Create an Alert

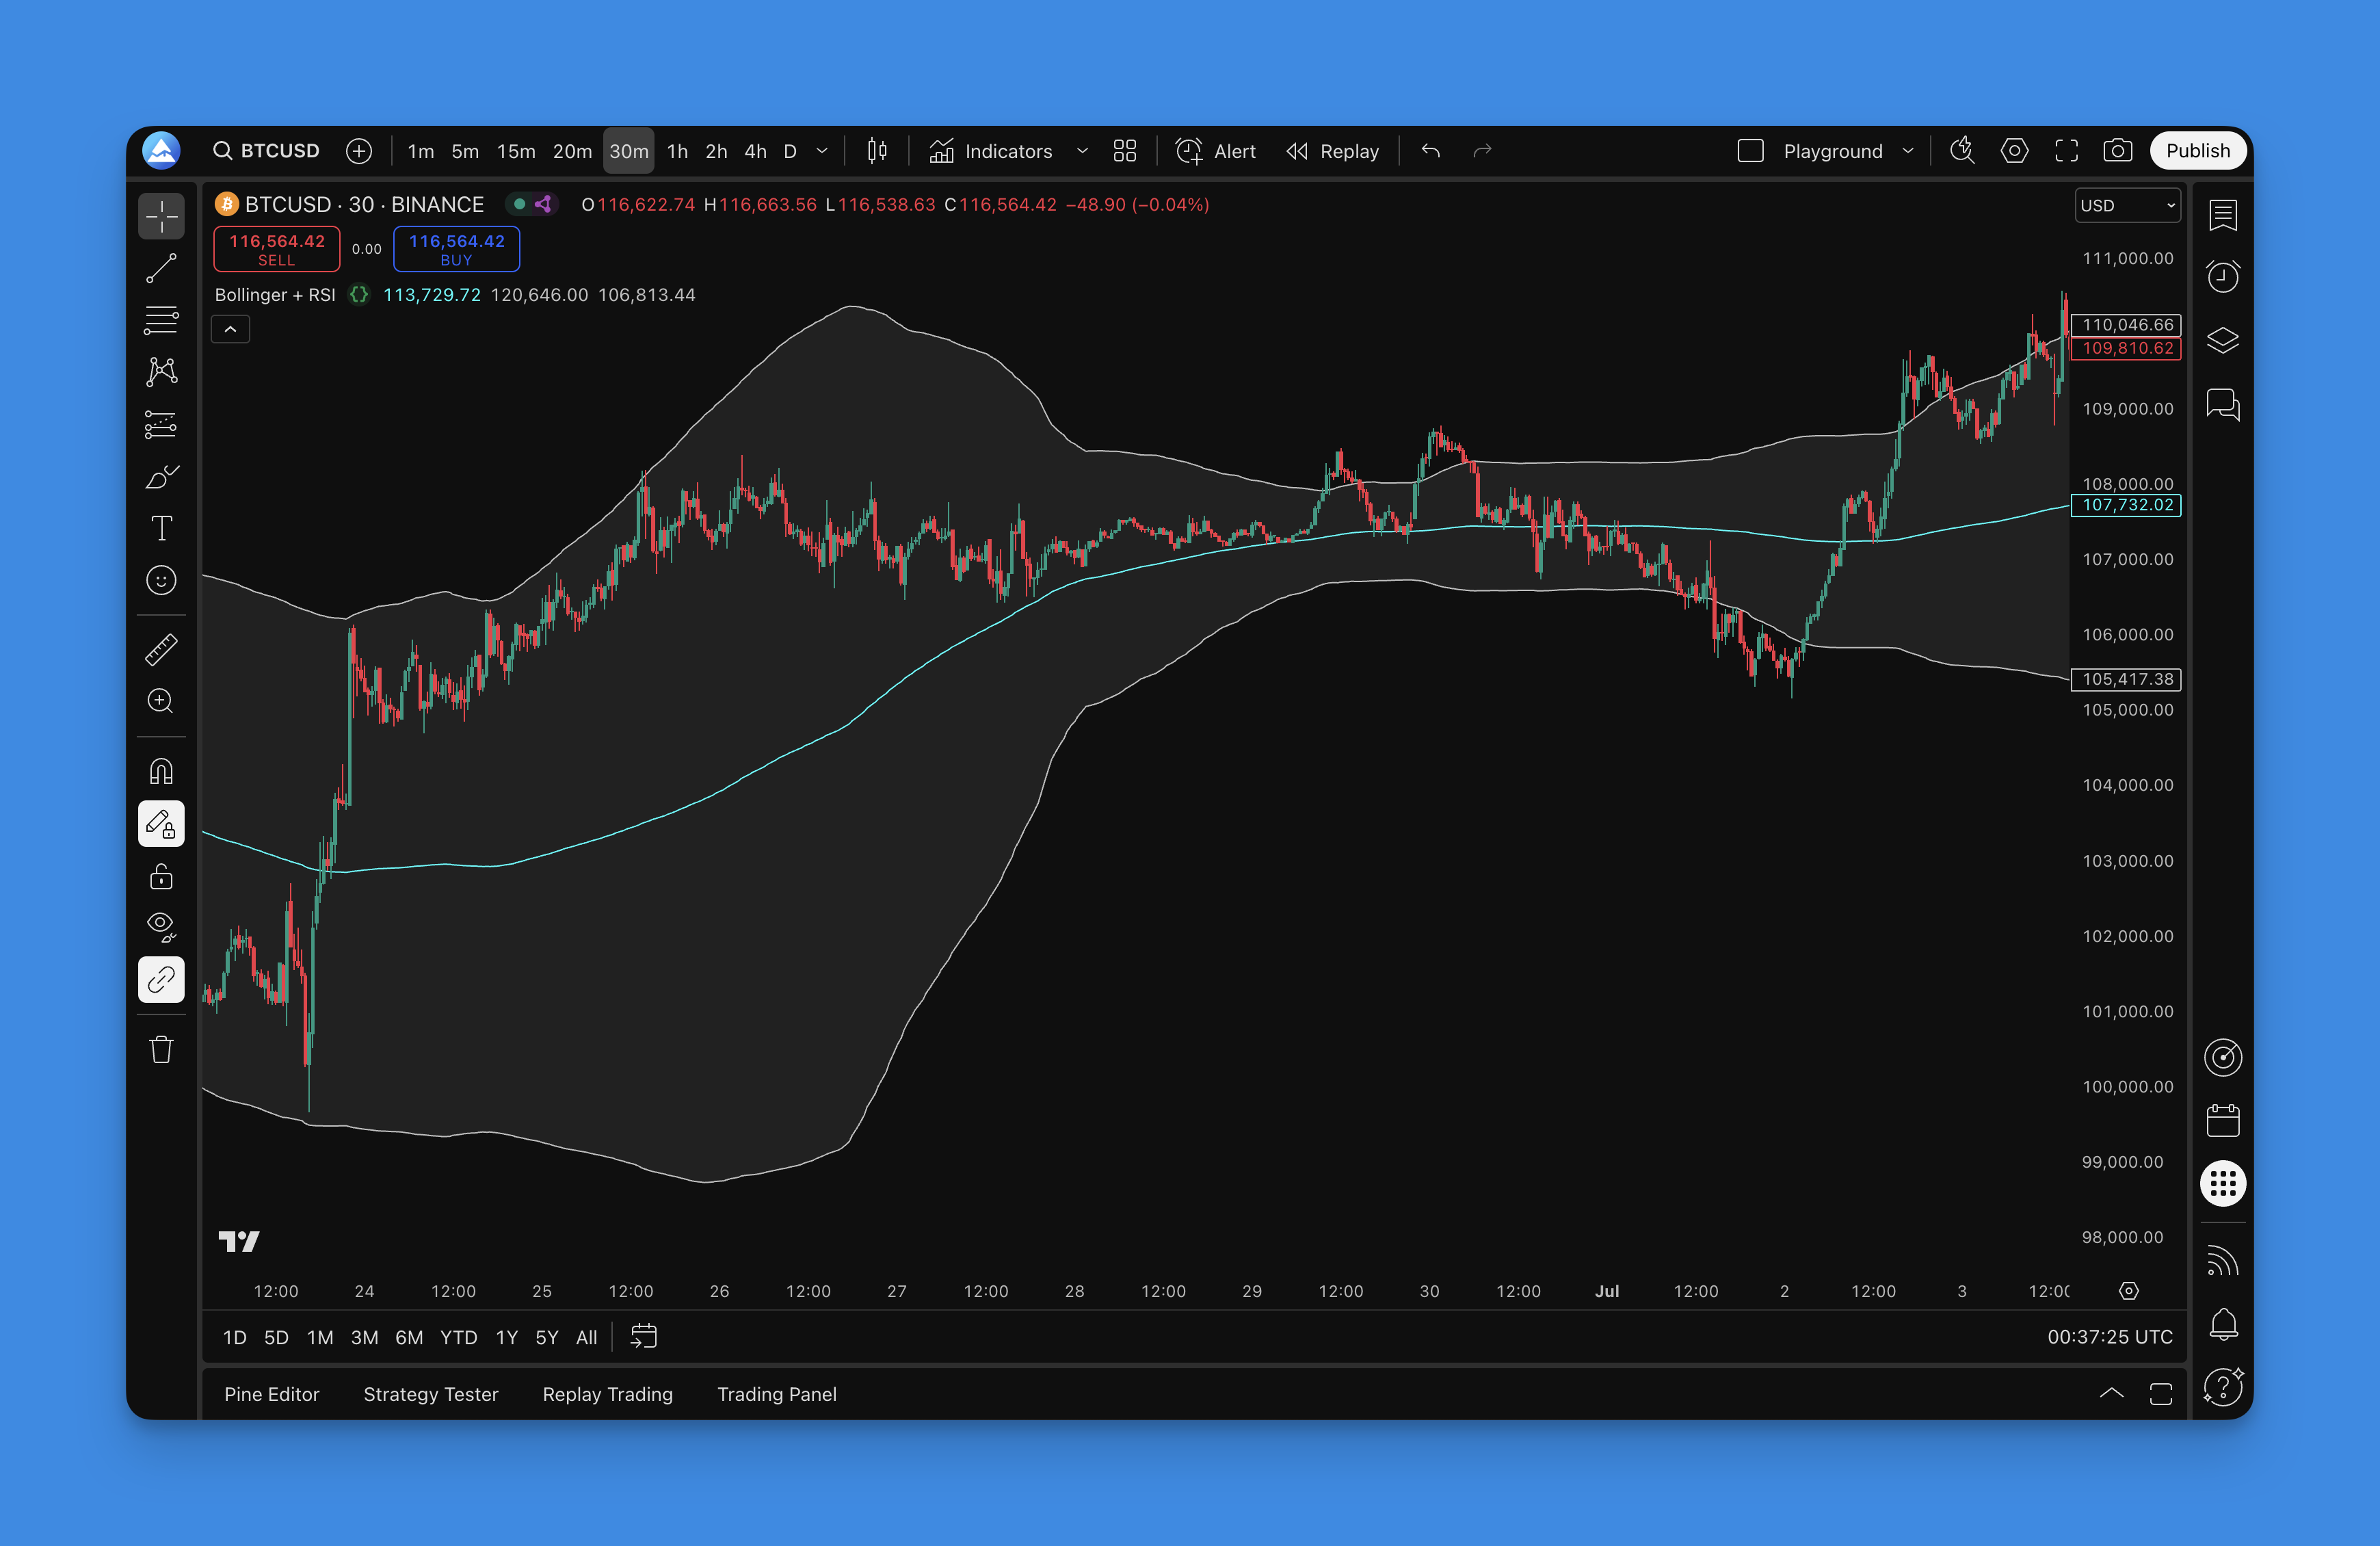1216,151
